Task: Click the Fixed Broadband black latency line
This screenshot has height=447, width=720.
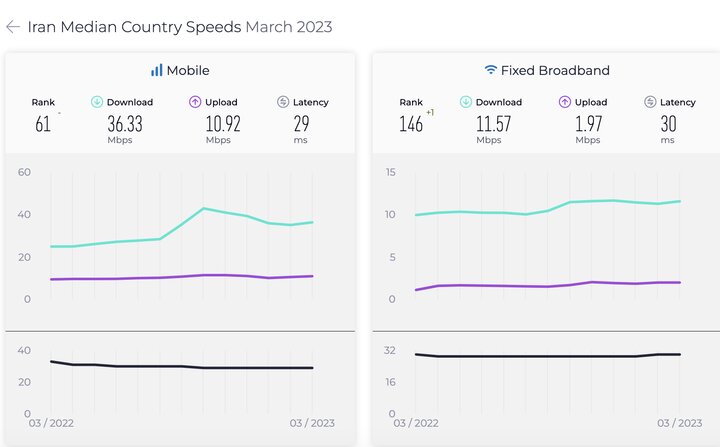Action: 540,356
